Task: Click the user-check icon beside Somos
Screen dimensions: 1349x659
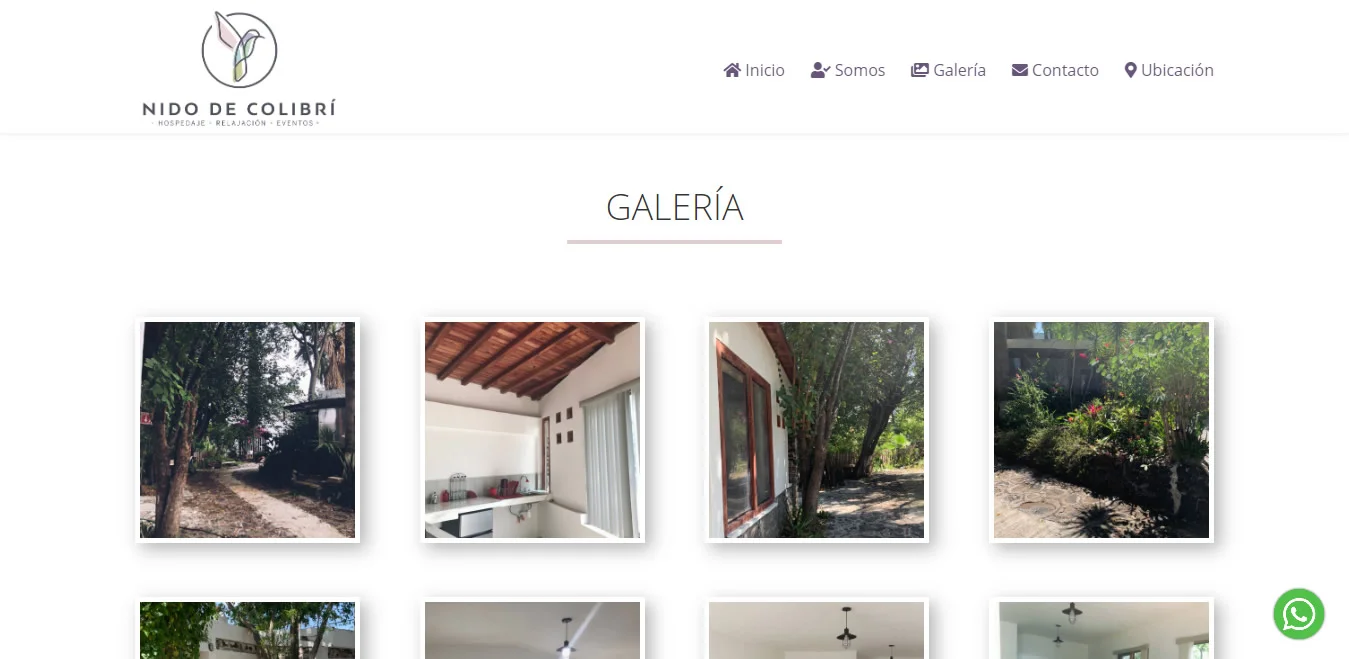Action: [821, 70]
